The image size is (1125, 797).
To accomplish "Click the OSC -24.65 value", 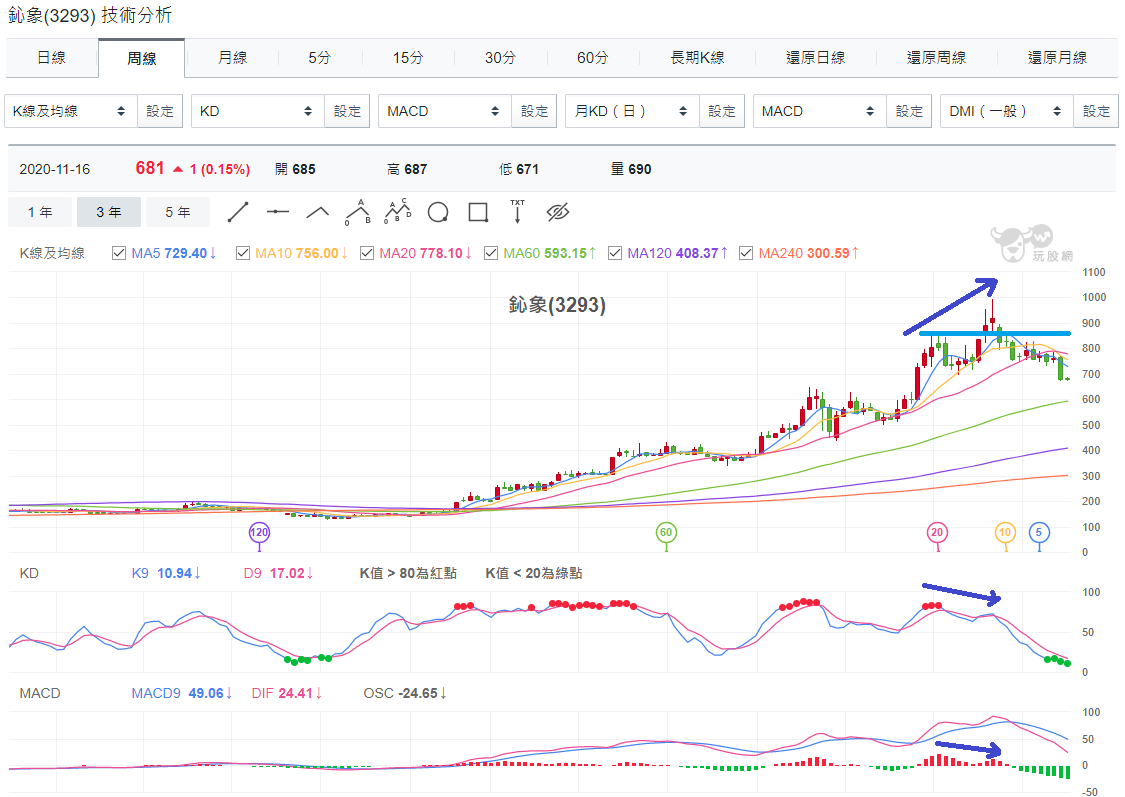I will [405, 693].
